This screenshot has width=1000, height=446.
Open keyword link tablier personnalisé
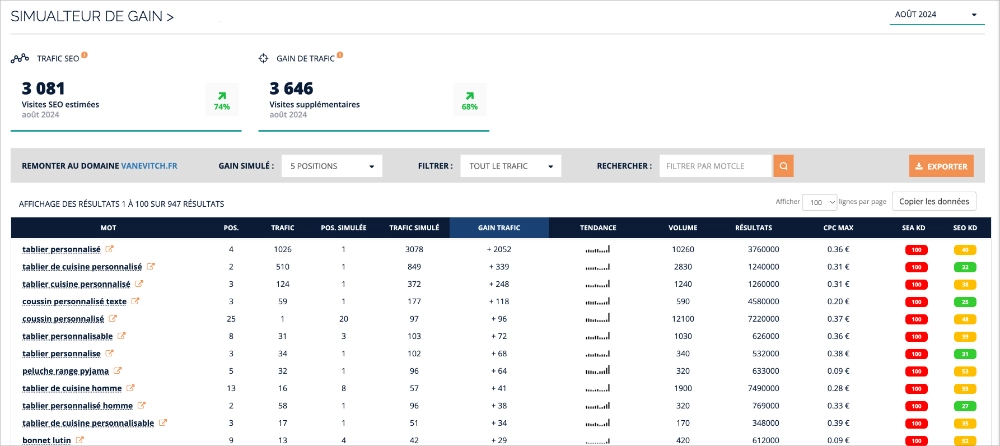61,249
